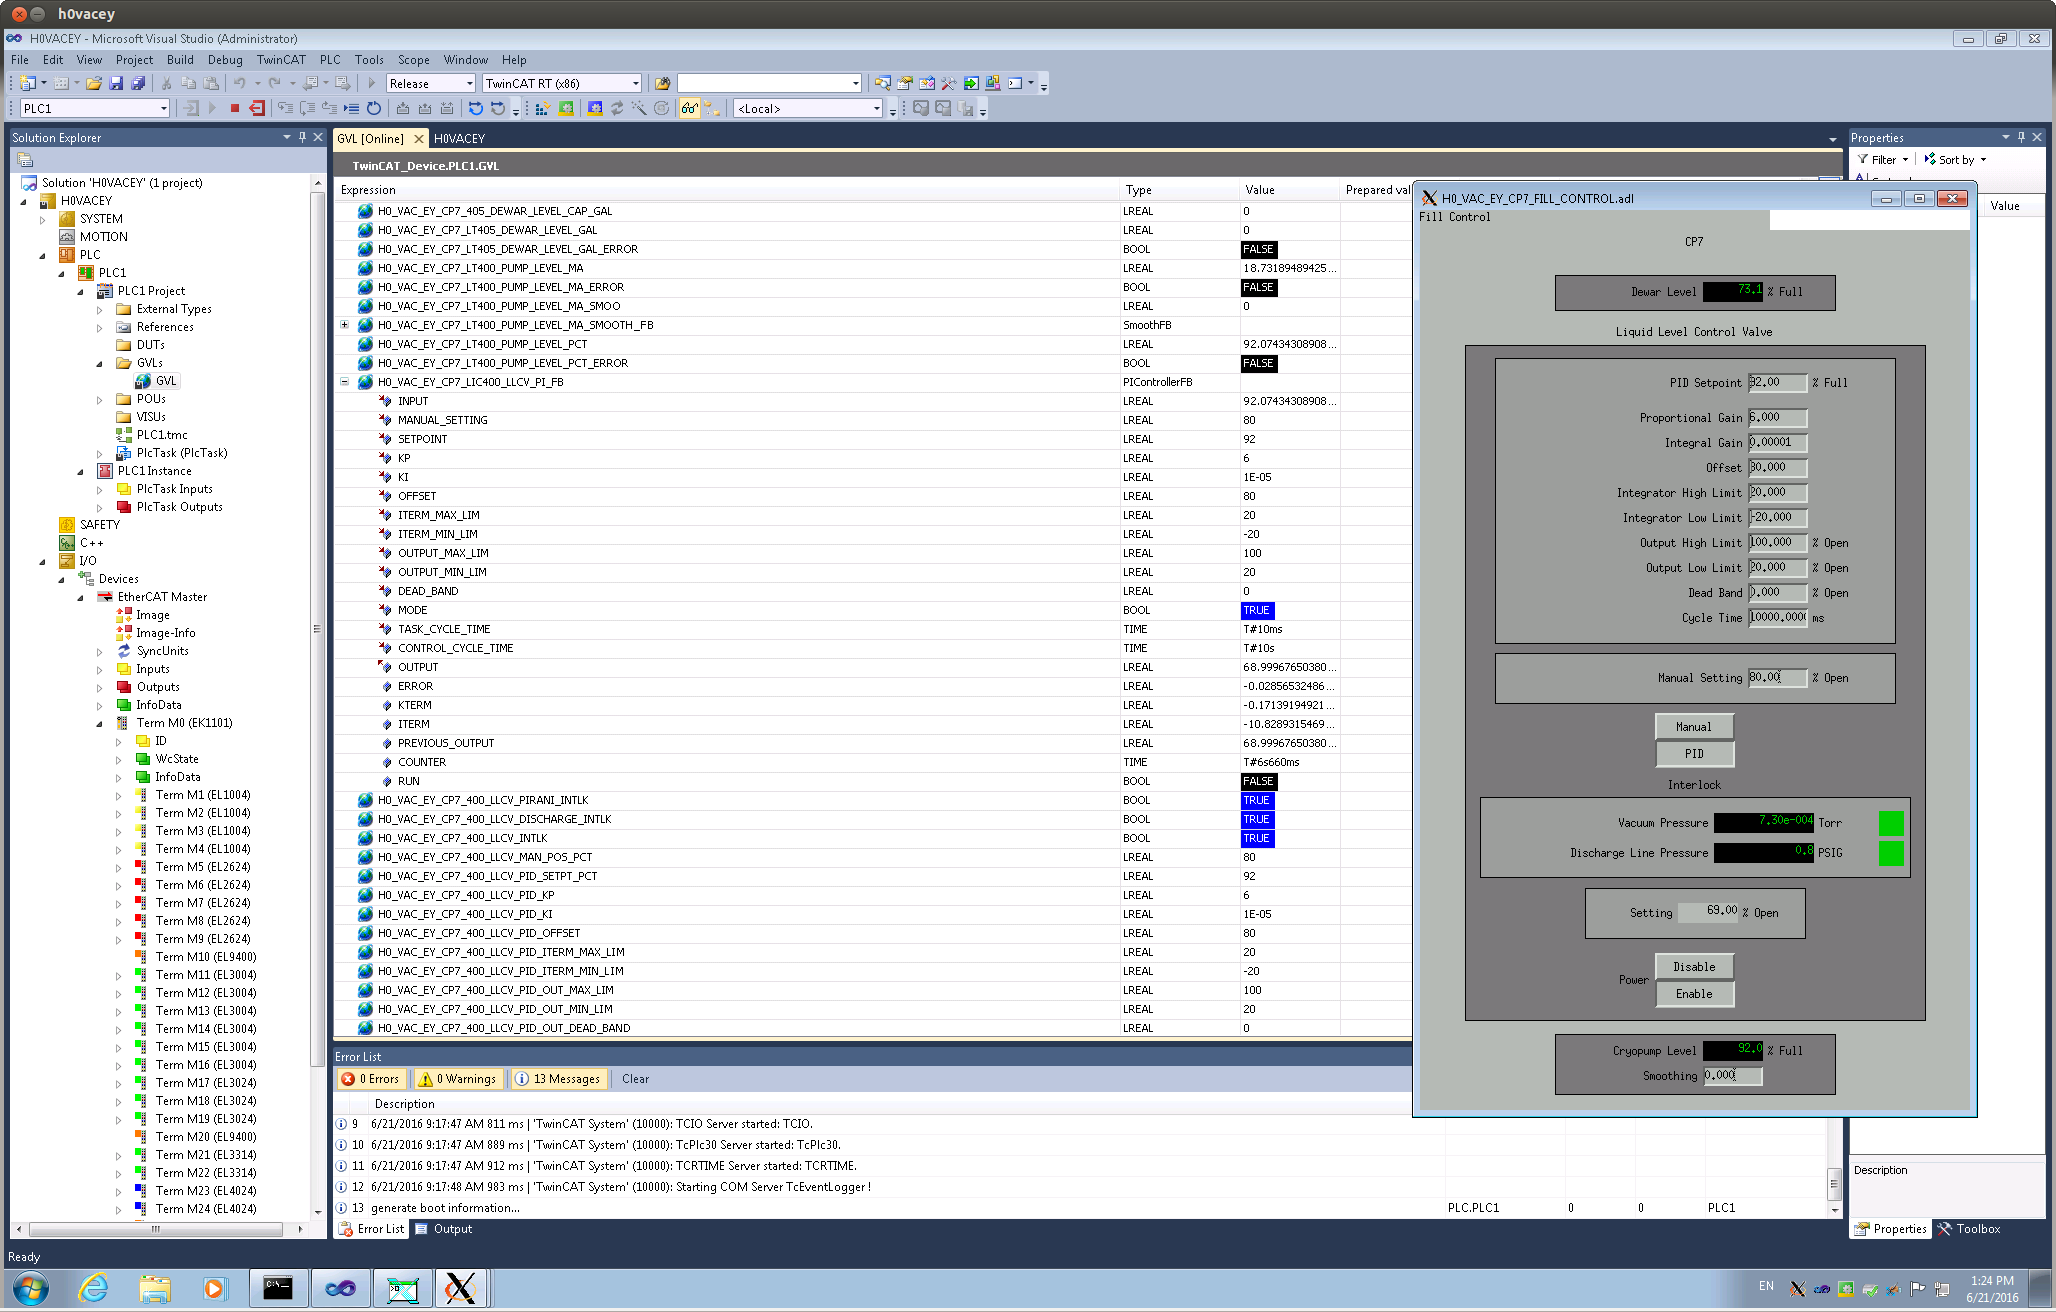Click the Restart TwinCAT Run Mode icon
2056x1312 pixels.
tap(566, 108)
